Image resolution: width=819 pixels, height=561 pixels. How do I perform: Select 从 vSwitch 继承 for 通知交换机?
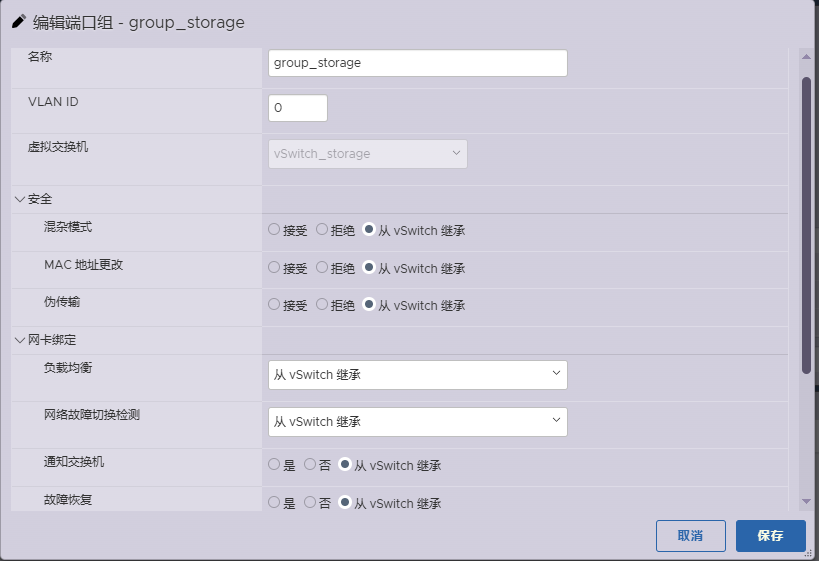(x=345, y=464)
